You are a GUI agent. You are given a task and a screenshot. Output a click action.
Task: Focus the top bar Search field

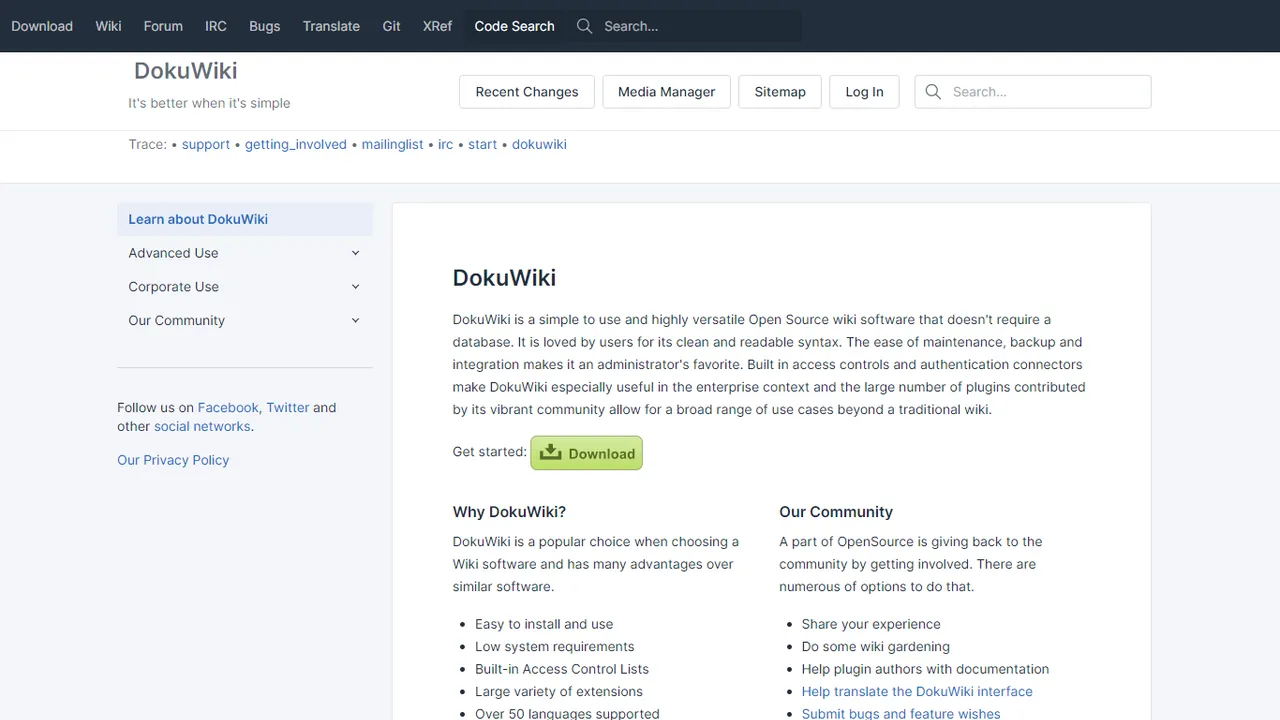685,26
